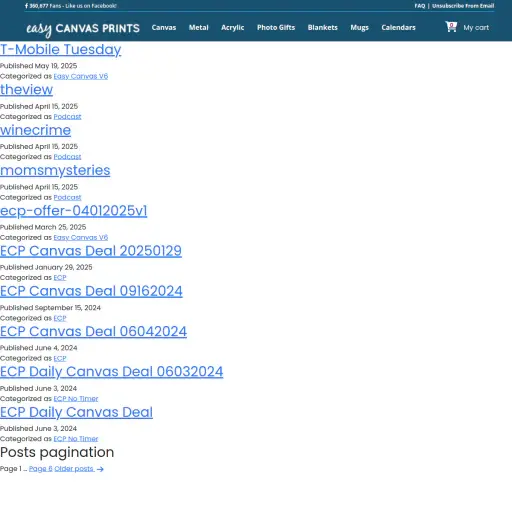Click the Older posts arrow icon
The image size is (512, 512).
(100, 469)
